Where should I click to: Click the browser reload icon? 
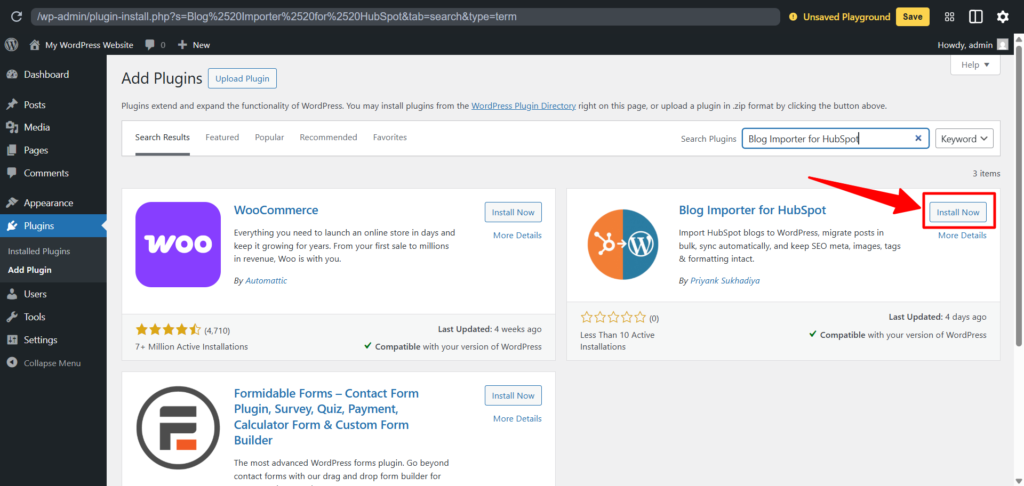[16, 17]
